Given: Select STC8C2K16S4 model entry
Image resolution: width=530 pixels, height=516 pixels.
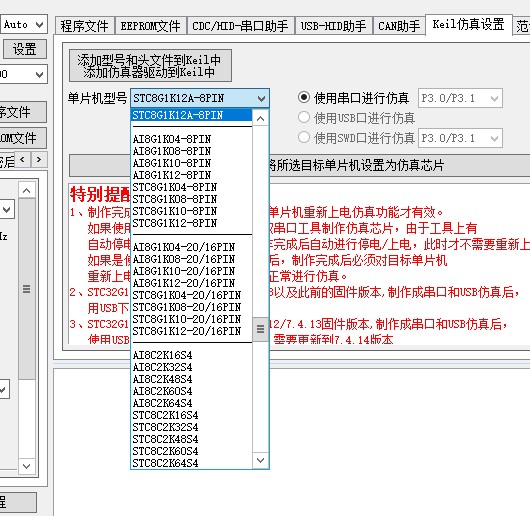Looking at the screenshot, I should 191,415.
